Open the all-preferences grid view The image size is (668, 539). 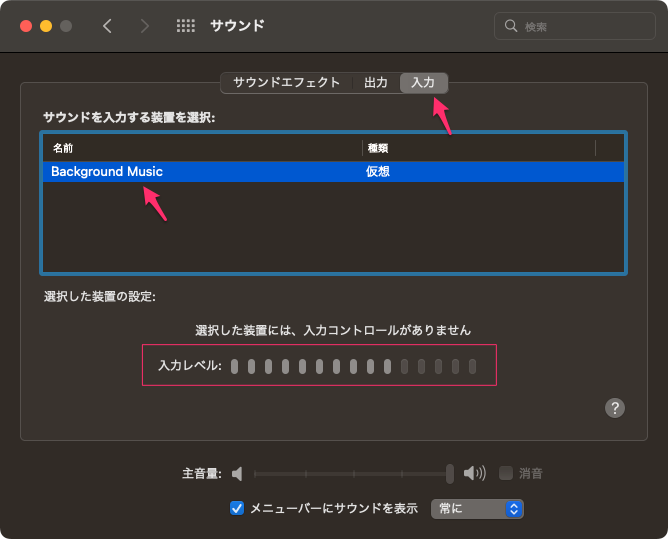(x=185, y=26)
